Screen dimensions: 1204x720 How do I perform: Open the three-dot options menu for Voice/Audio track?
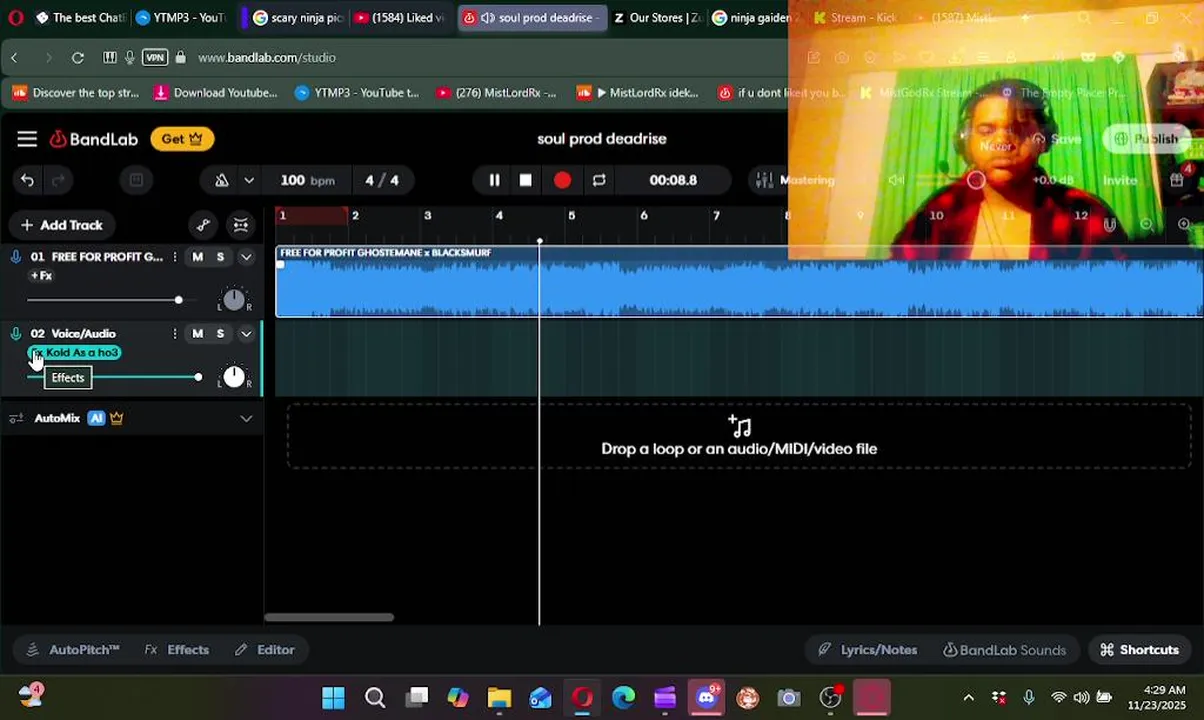pos(175,334)
